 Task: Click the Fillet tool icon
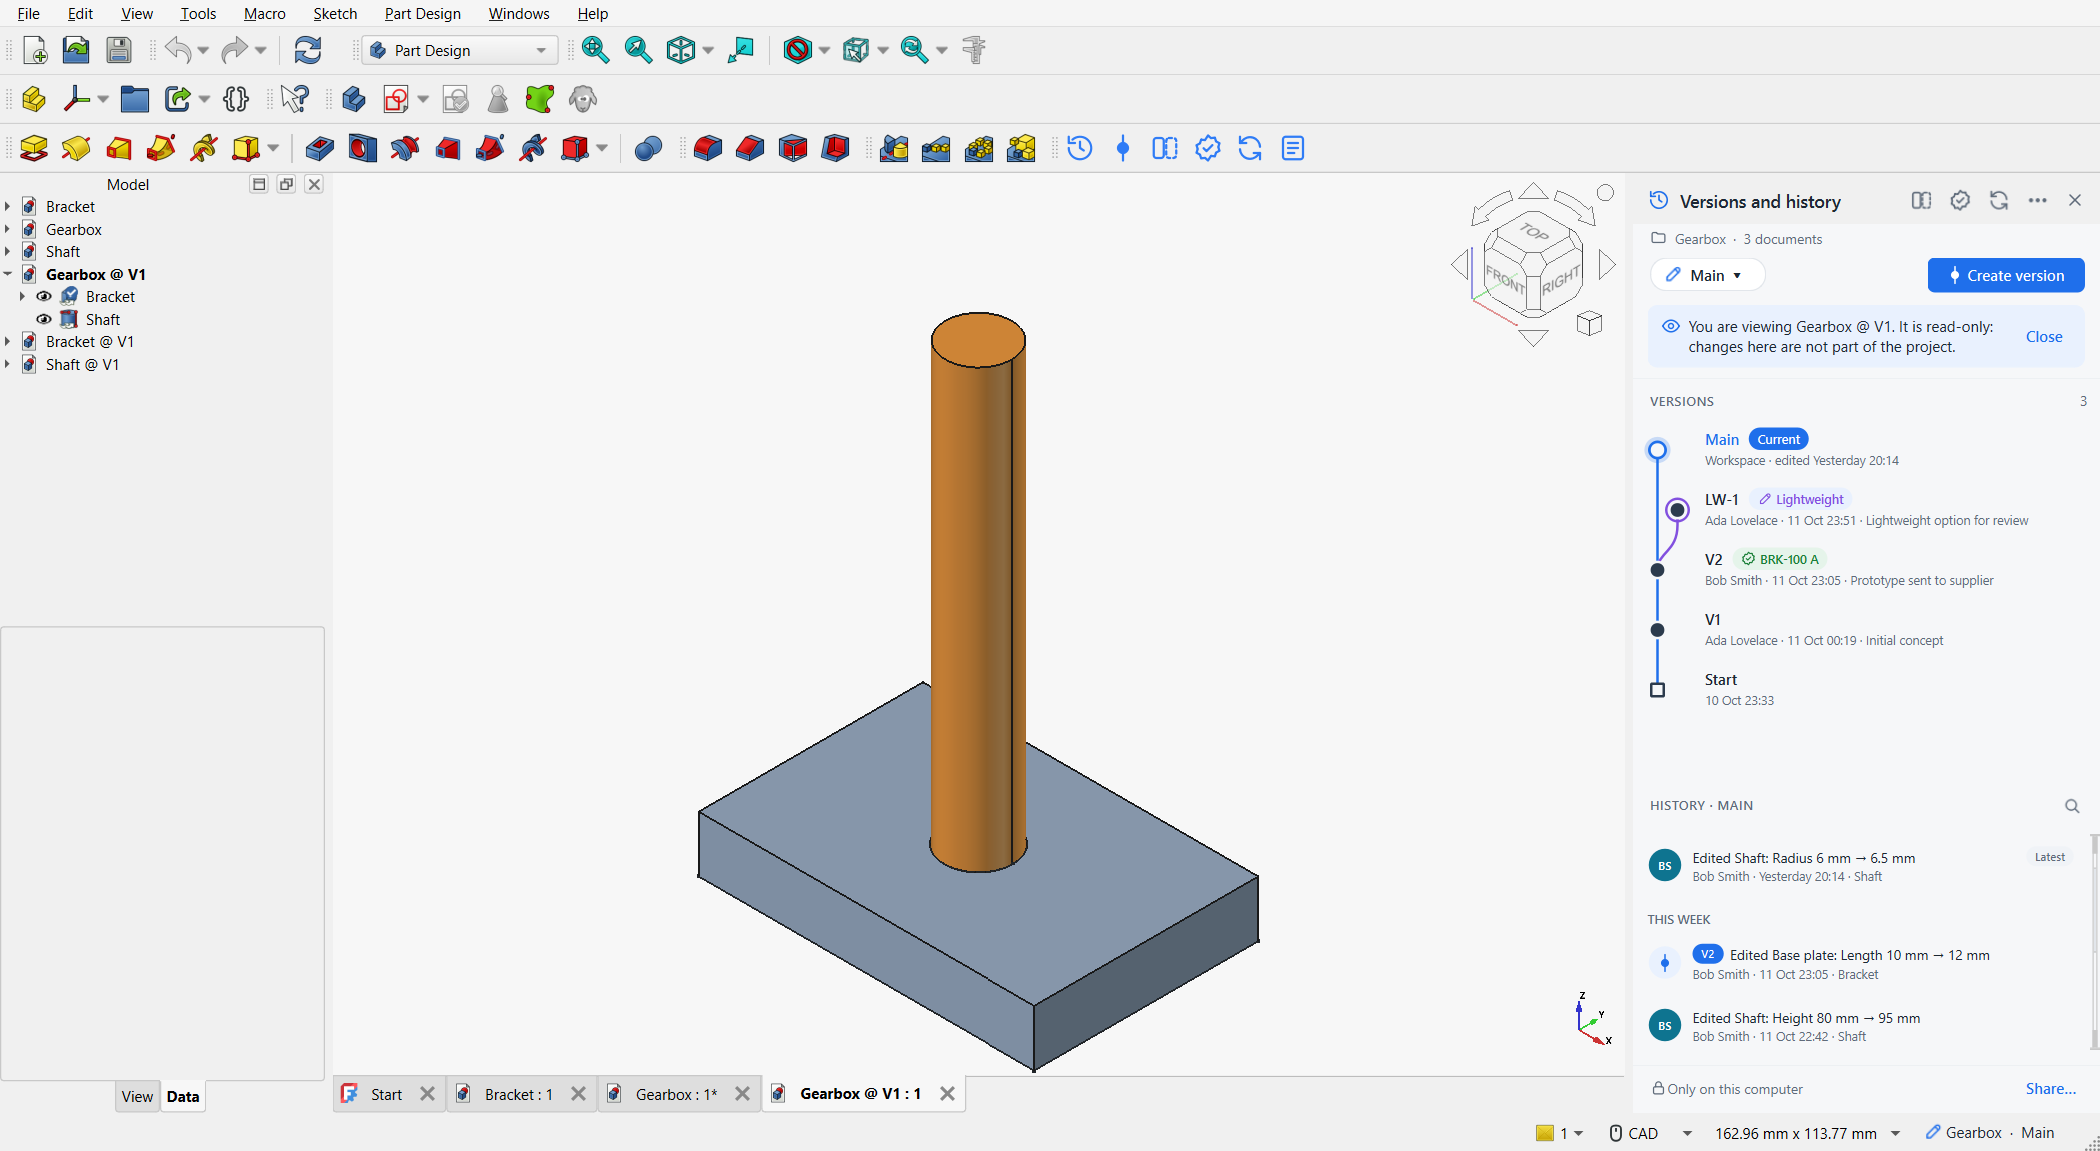(708, 149)
